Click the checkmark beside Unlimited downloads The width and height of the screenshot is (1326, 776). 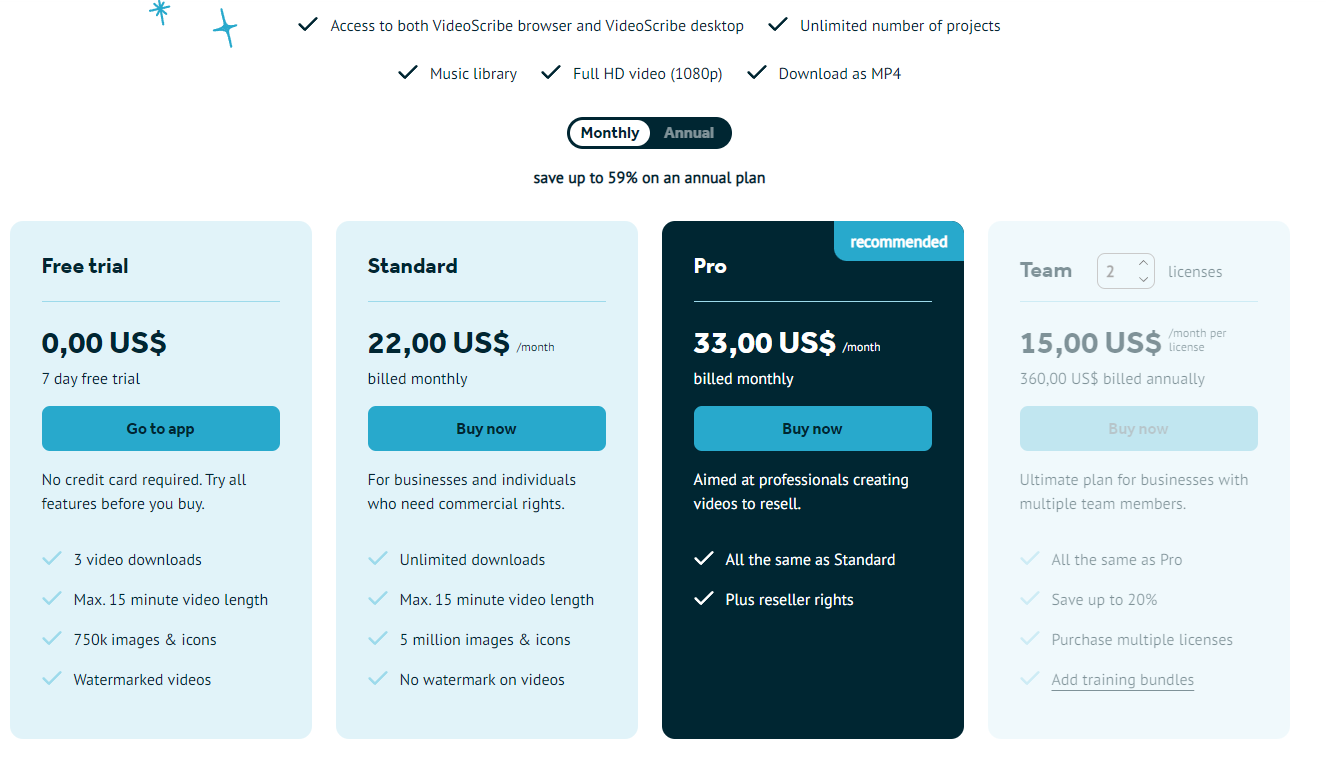378,559
